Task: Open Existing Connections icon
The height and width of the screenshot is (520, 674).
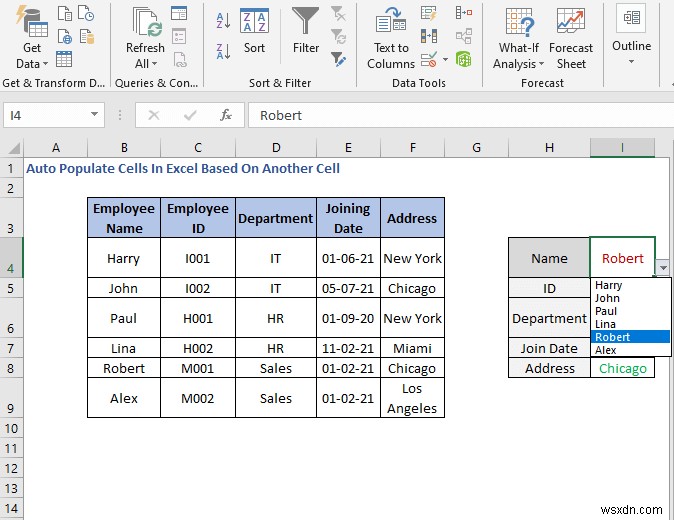Action: [86, 37]
